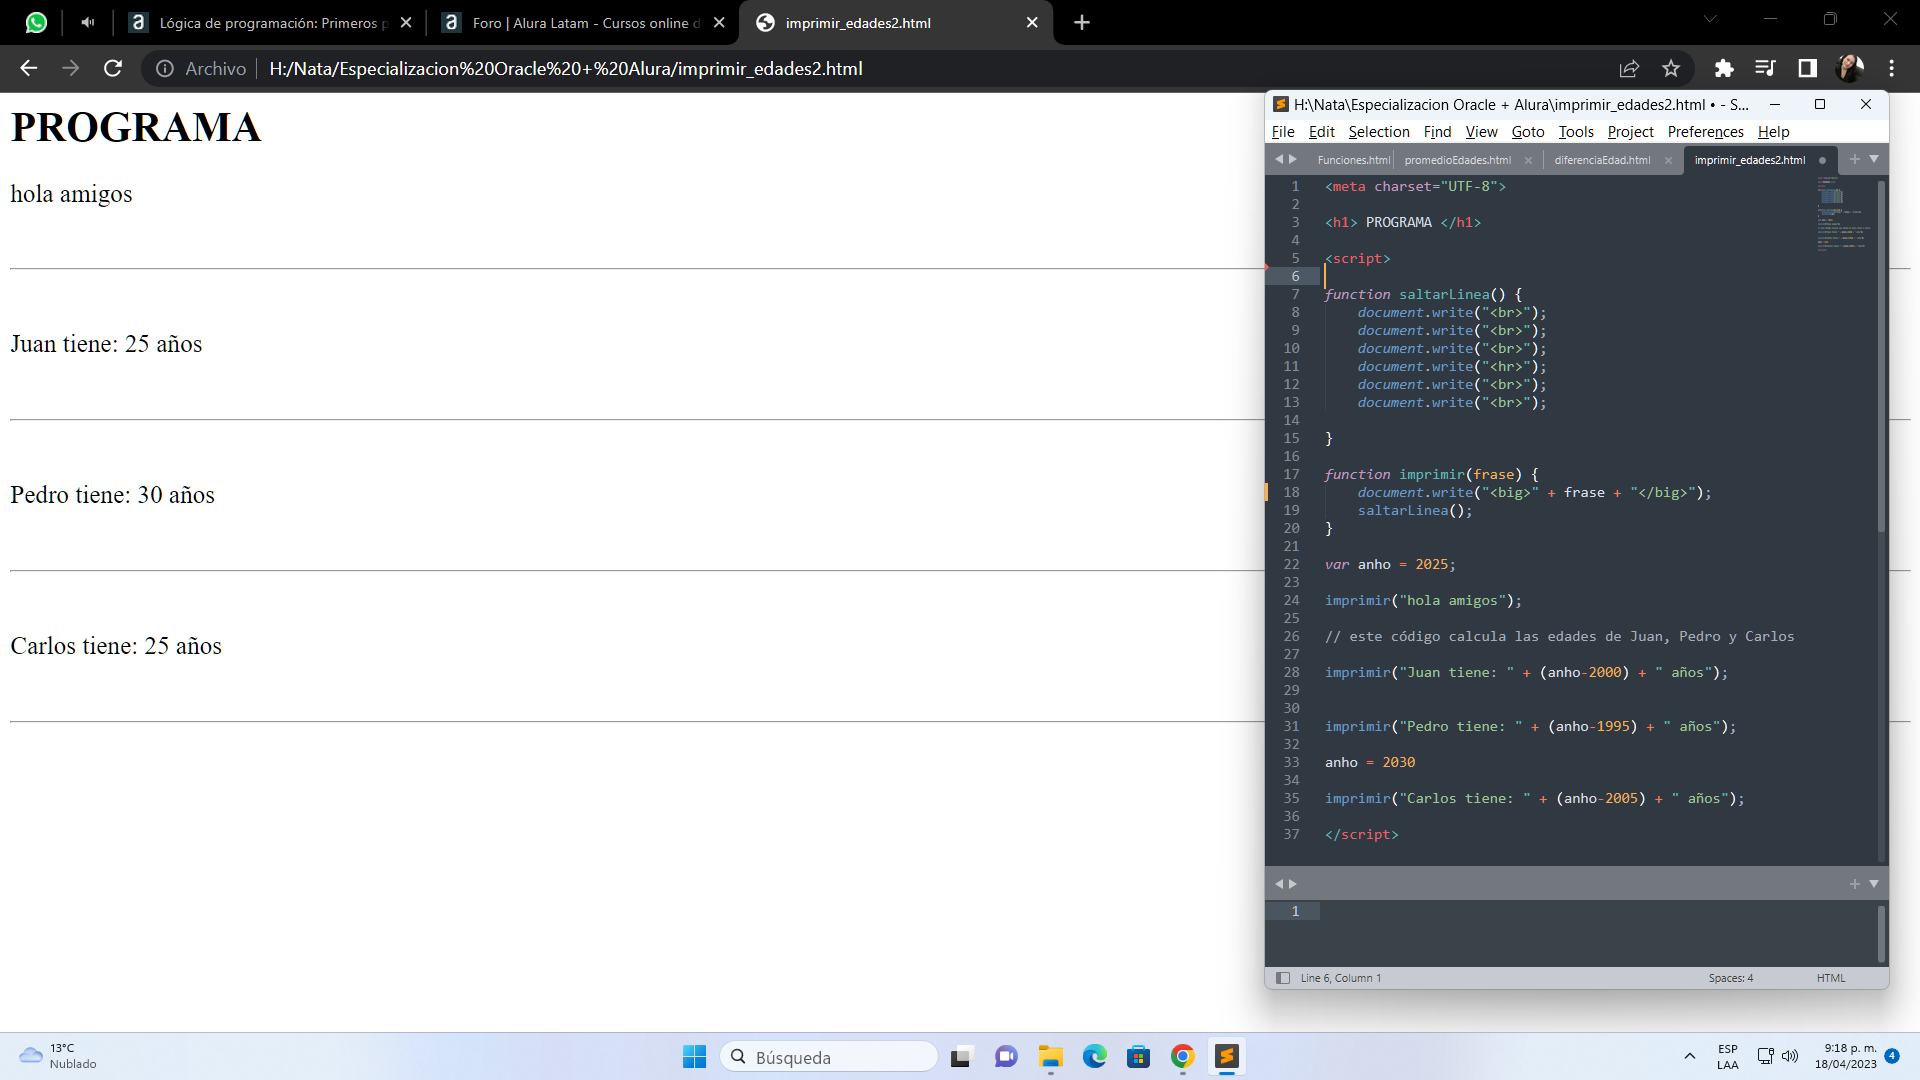Toggle the sidebar icon in Sublime status bar
The height and width of the screenshot is (1080, 1920).
[x=1283, y=978]
